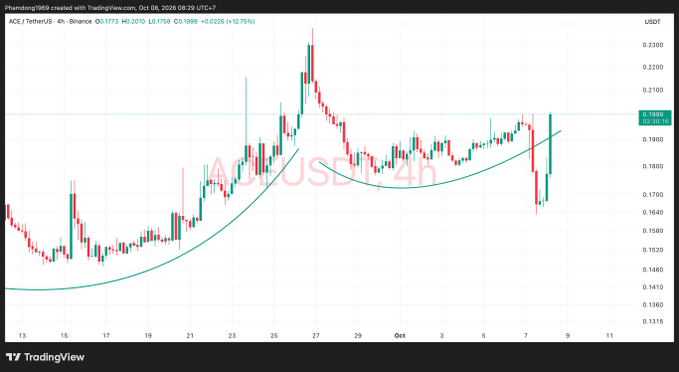Click the 0.1520 price axis label

pos(653,250)
